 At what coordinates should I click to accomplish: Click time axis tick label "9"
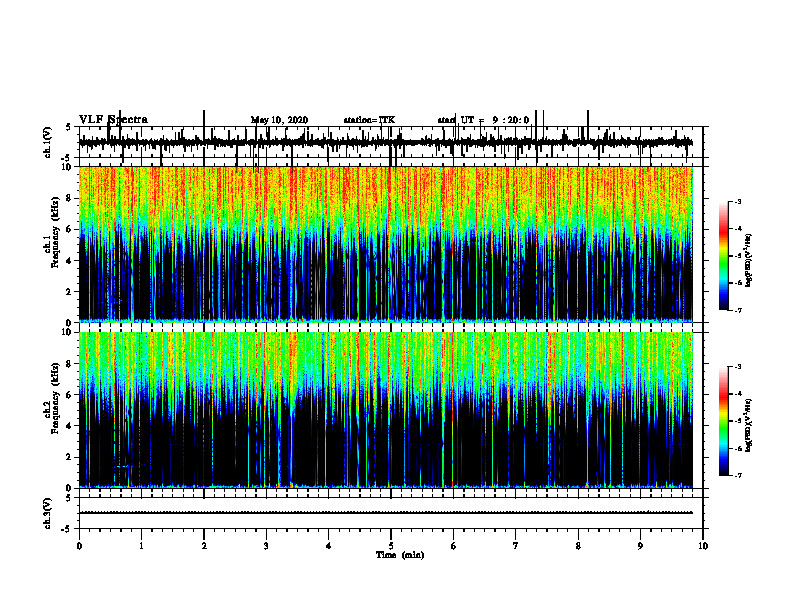(x=640, y=546)
